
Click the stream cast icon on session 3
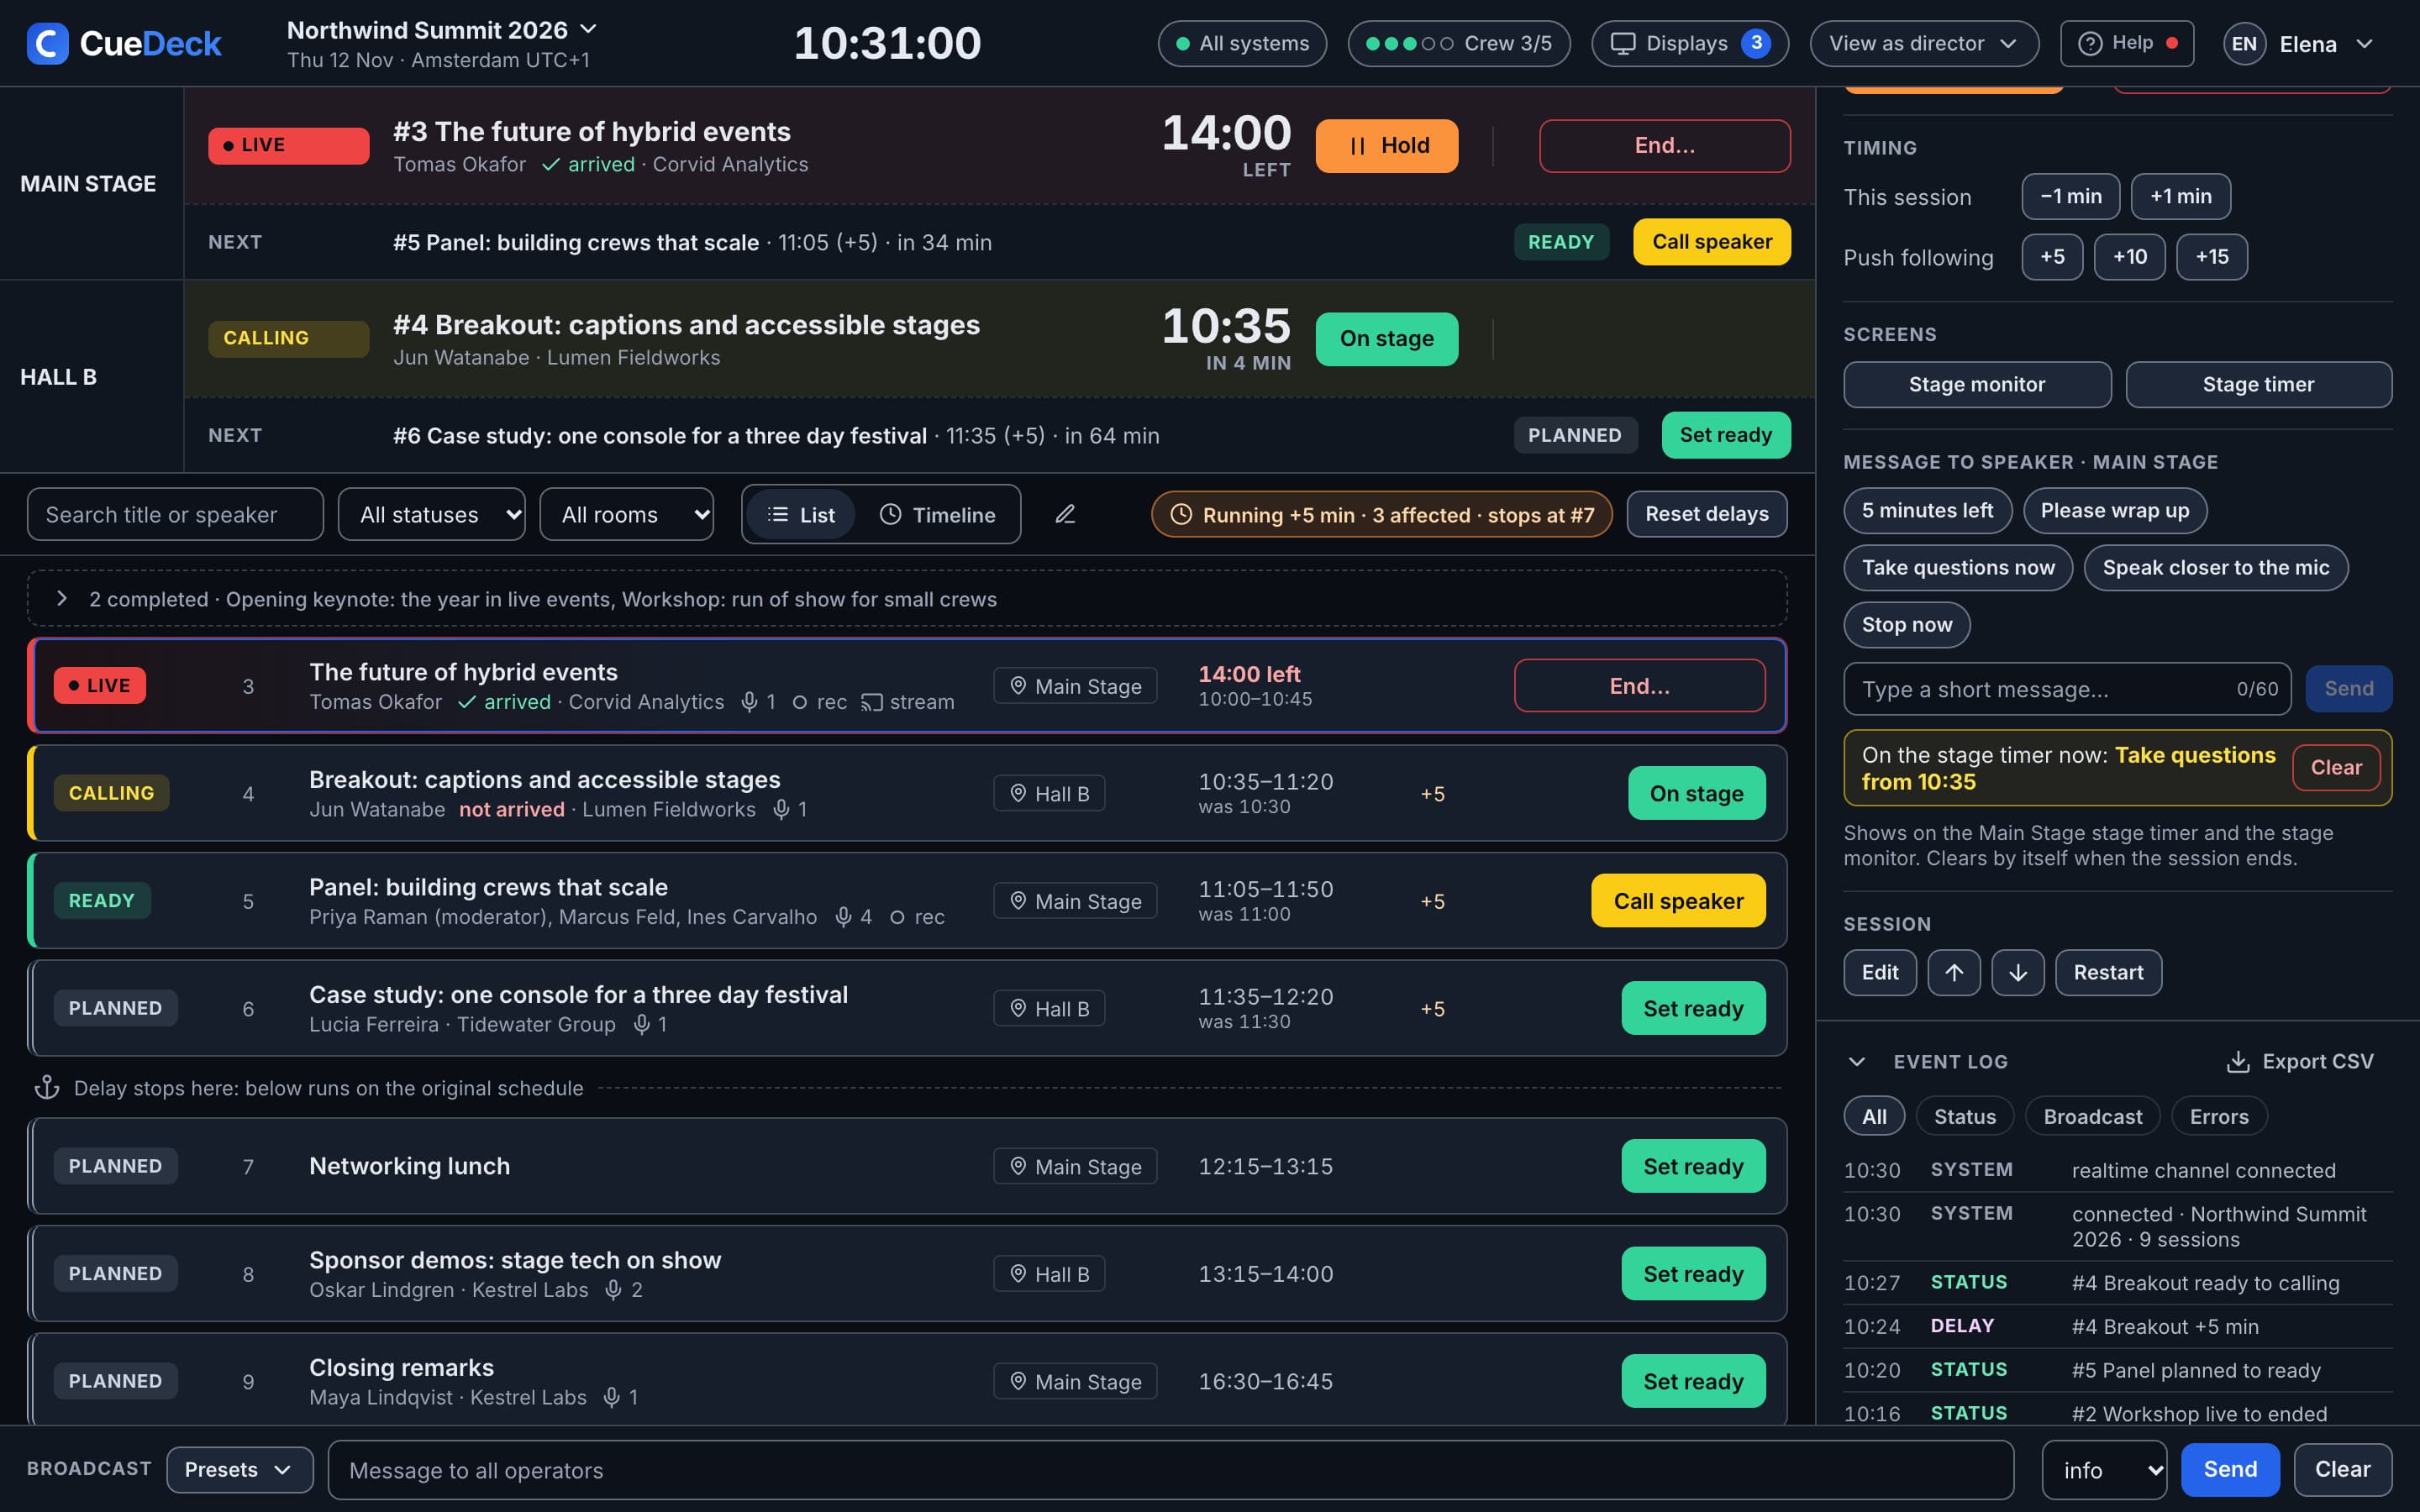(871, 702)
